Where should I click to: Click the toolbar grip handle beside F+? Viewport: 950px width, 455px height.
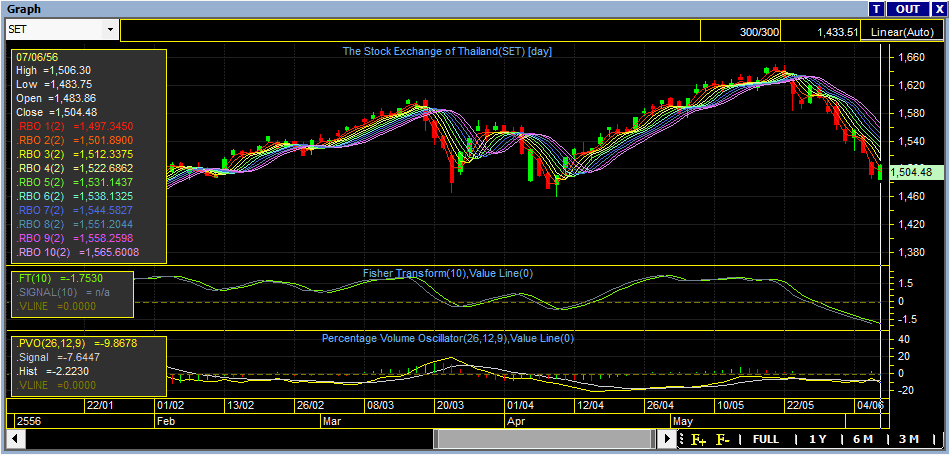click(x=682, y=439)
